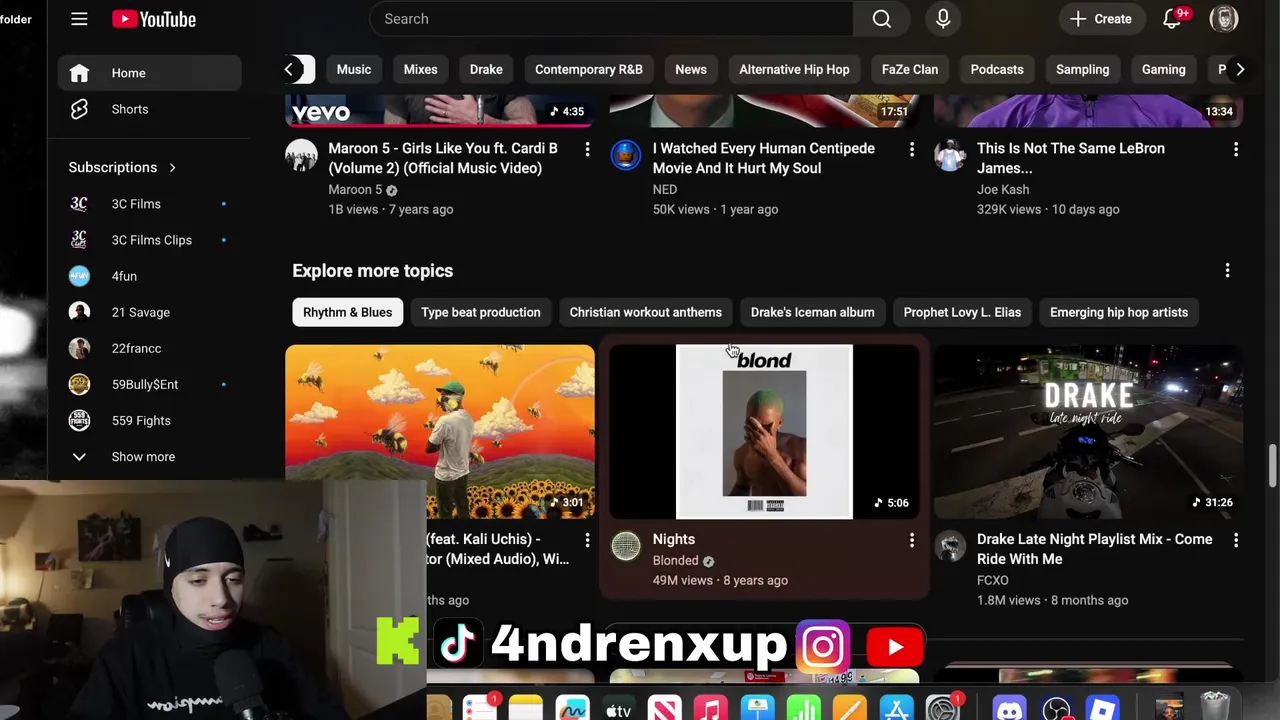Select the Drake chip

point(486,69)
